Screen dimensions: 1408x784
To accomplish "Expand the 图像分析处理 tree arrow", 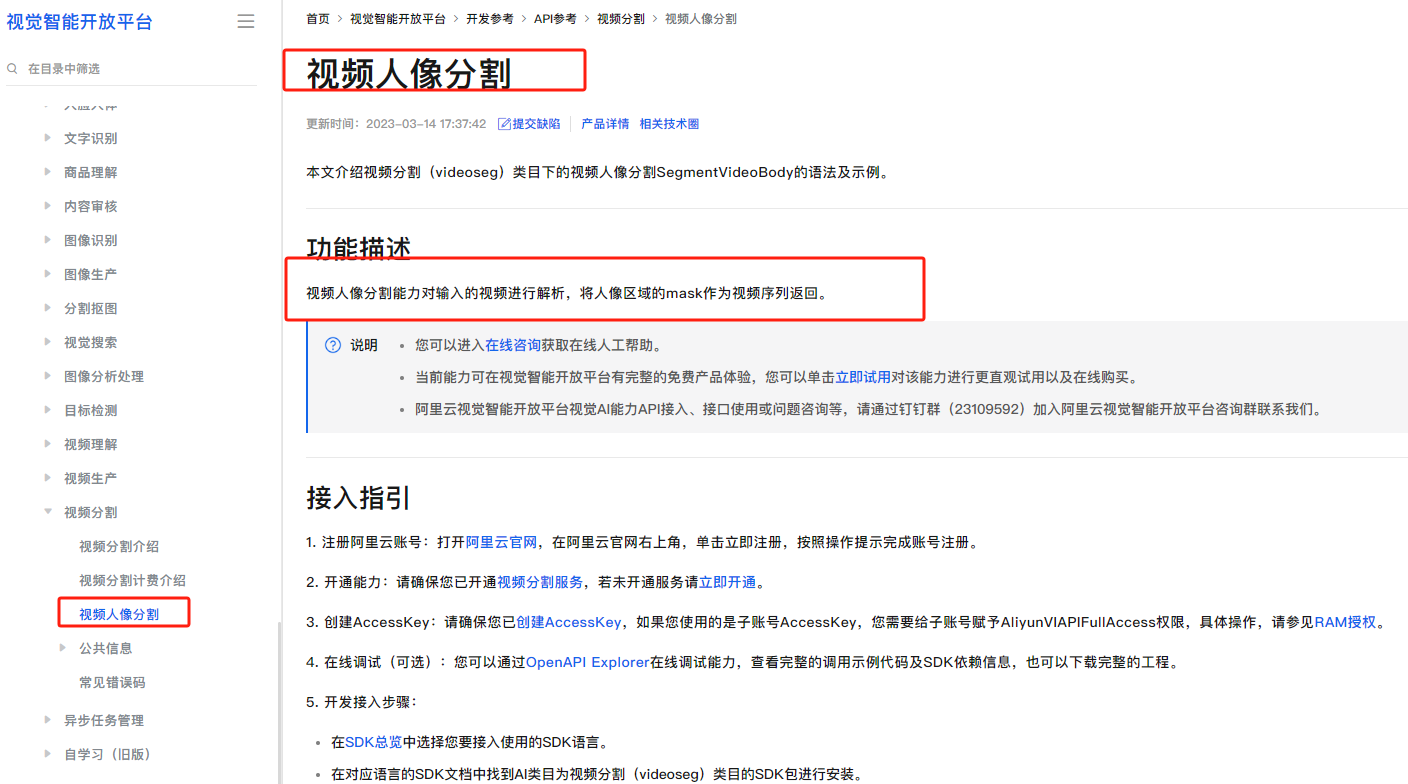I will coord(48,376).
